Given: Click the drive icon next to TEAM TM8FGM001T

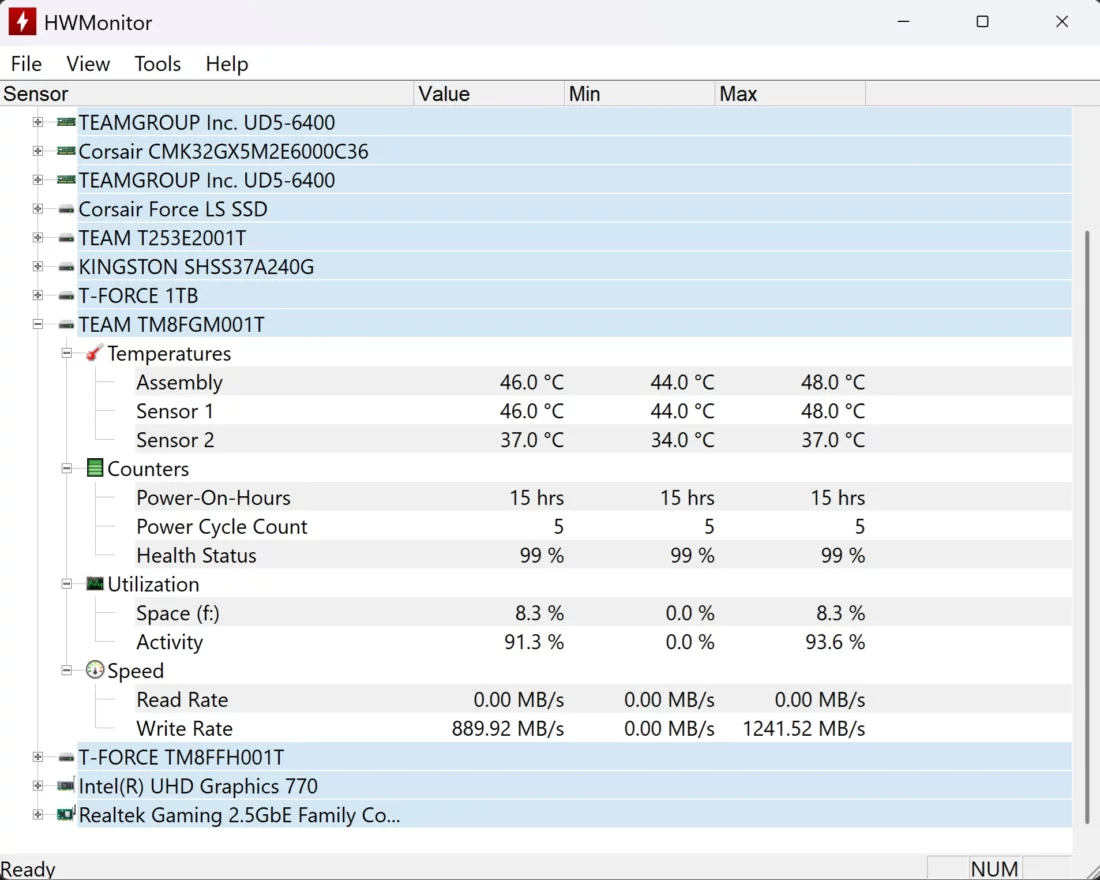Looking at the screenshot, I should (66, 325).
